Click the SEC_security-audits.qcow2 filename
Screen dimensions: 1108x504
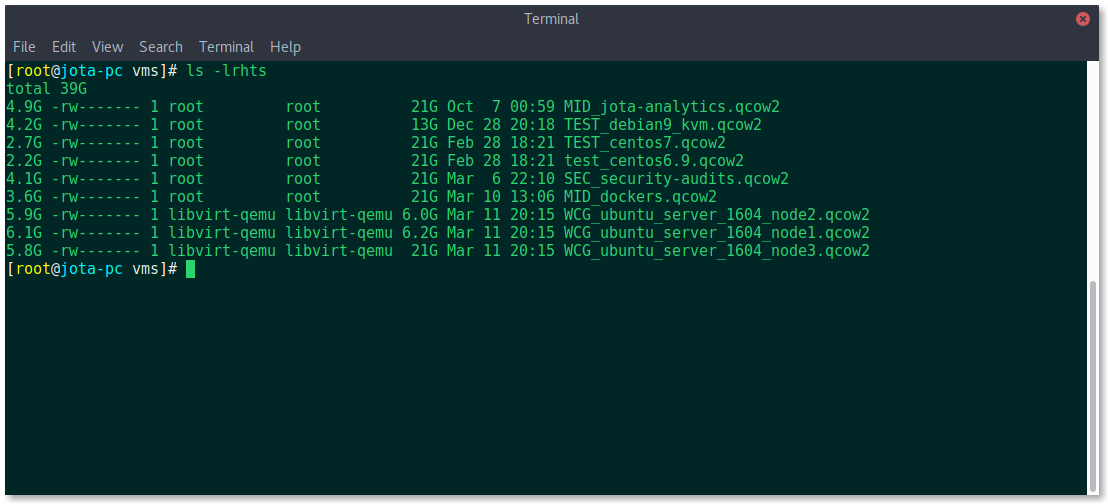point(676,179)
